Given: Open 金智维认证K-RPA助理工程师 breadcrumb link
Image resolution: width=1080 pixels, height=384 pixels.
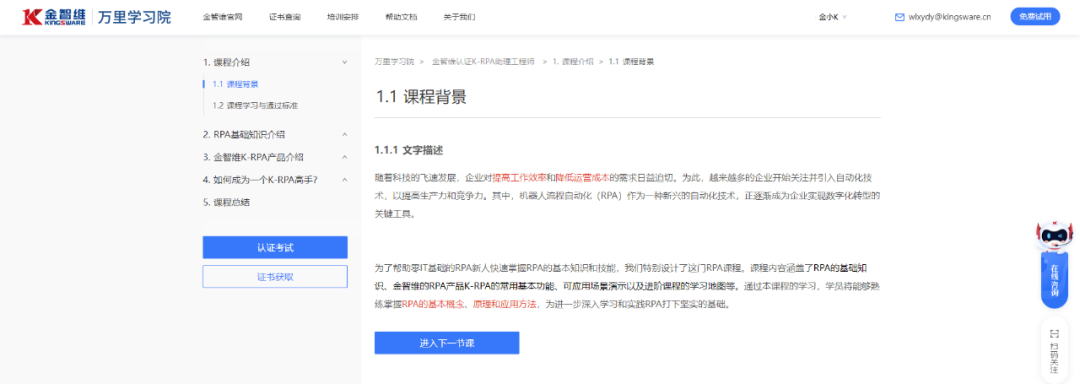Looking at the screenshot, I should tap(484, 61).
